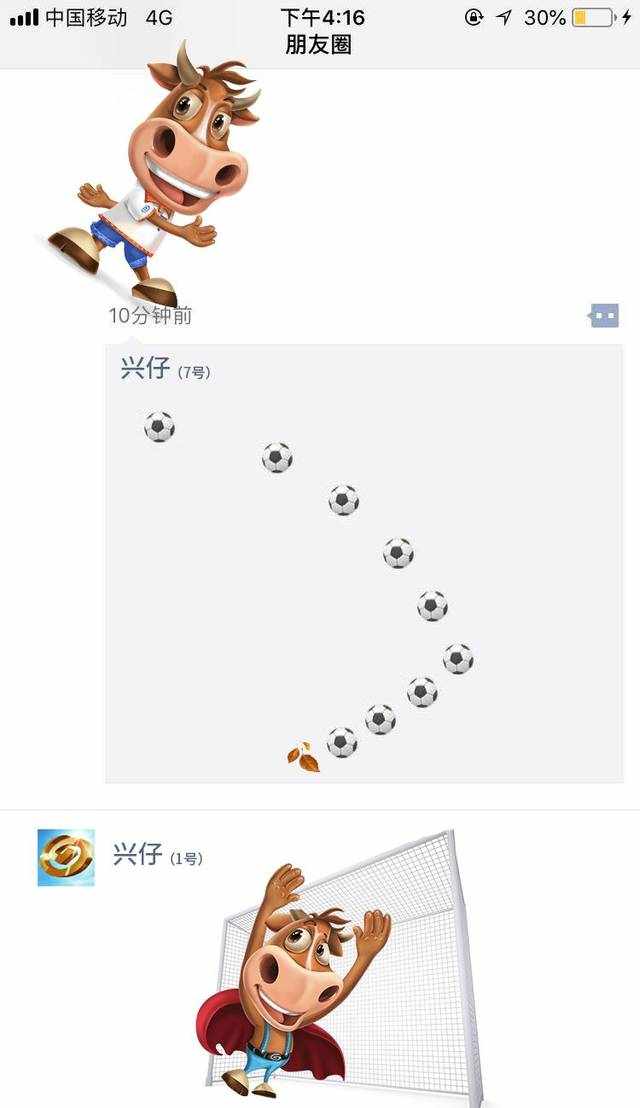Screen dimensions: 640x1108
Task: Tap the comment bubble icon beside the post
Action: (x=604, y=315)
